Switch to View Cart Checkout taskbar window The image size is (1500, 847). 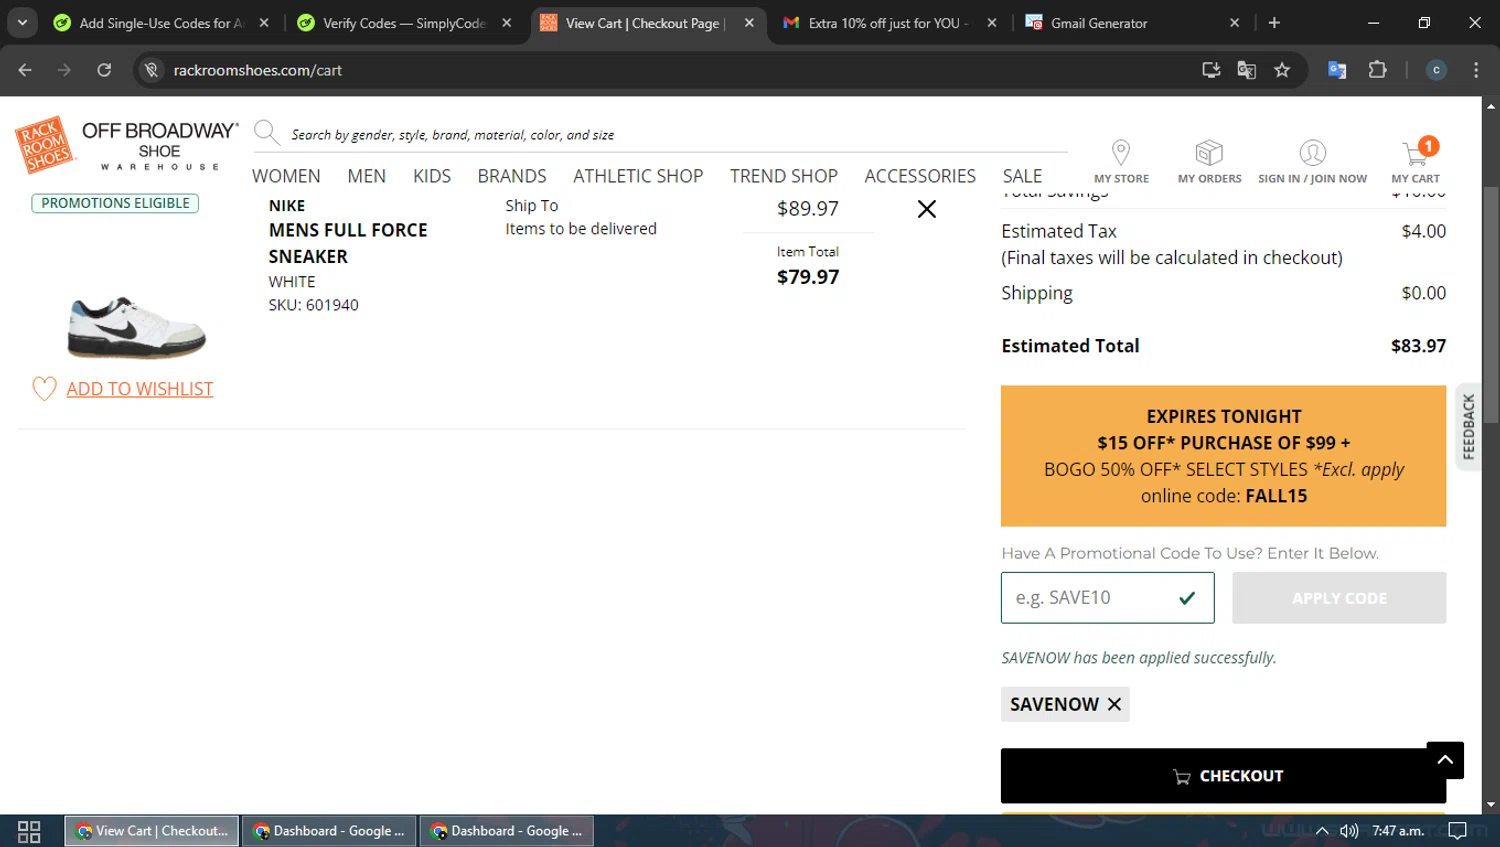click(152, 831)
